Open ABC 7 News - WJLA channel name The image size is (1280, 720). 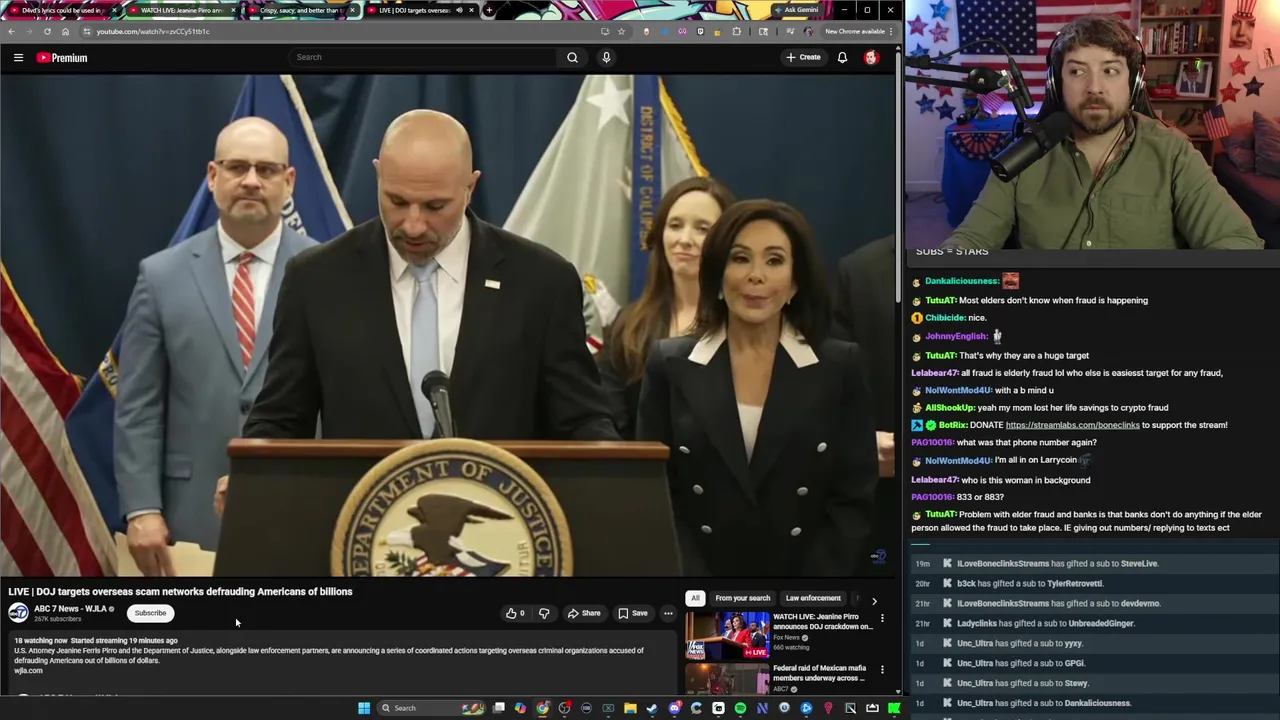point(70,609)
